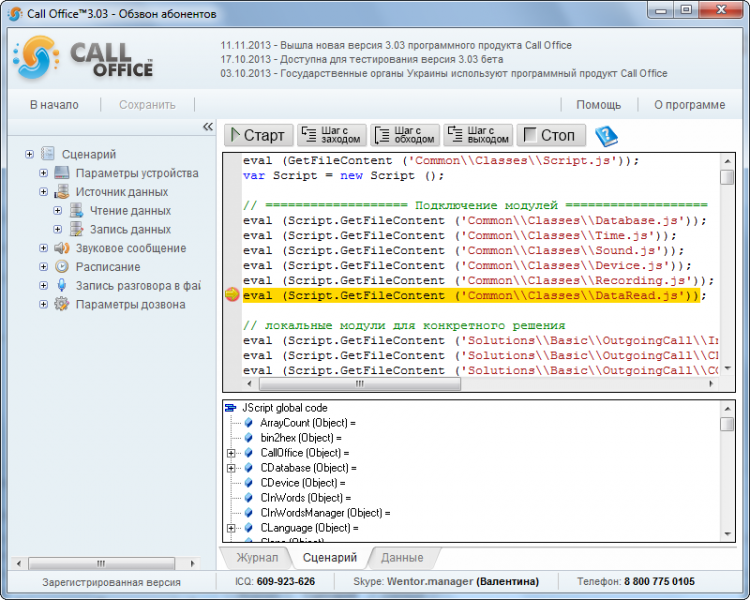Click the code editor vertical scrollbar thumb
Screen dimensions: 750x600
coord(727,178)
